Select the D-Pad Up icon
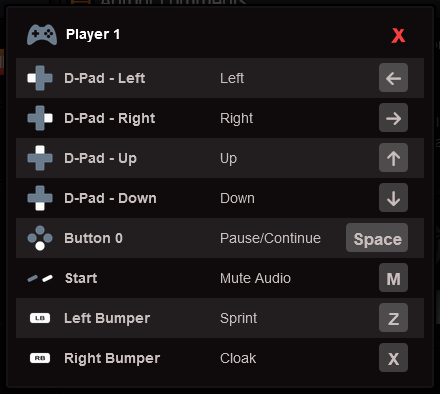This screenshot has width=440, height=394. (x=40, y=158)
